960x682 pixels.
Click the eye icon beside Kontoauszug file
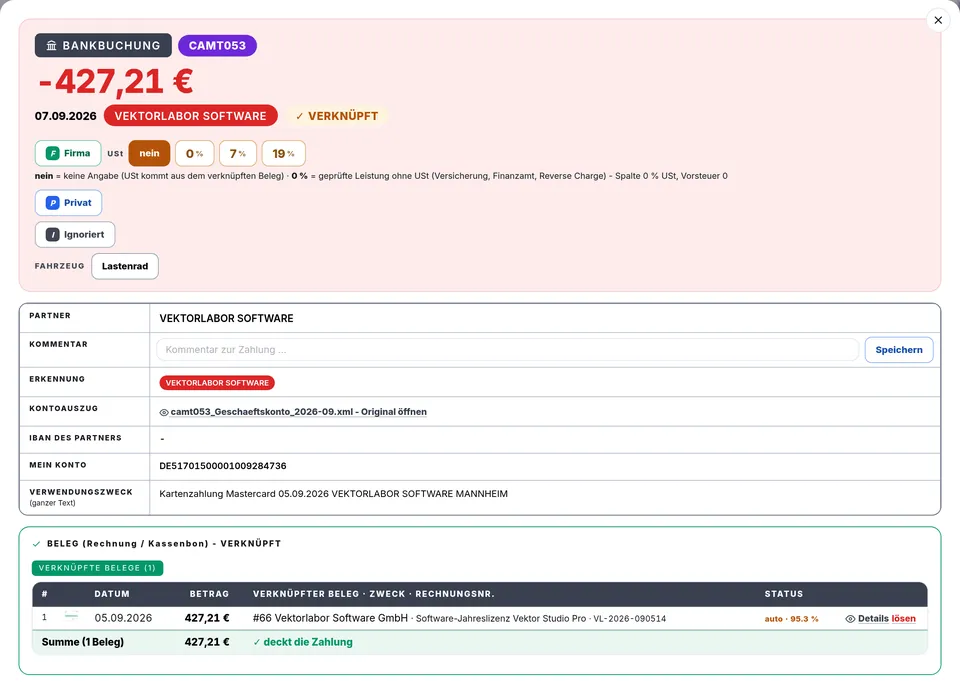tap(164, 413)
